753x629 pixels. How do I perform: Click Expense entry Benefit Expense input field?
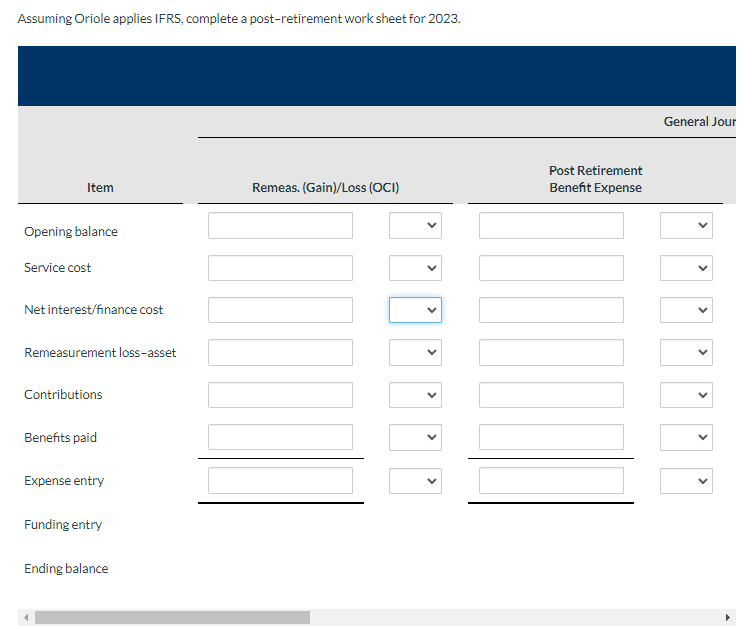pyautogui.click(x=551, y=481)
